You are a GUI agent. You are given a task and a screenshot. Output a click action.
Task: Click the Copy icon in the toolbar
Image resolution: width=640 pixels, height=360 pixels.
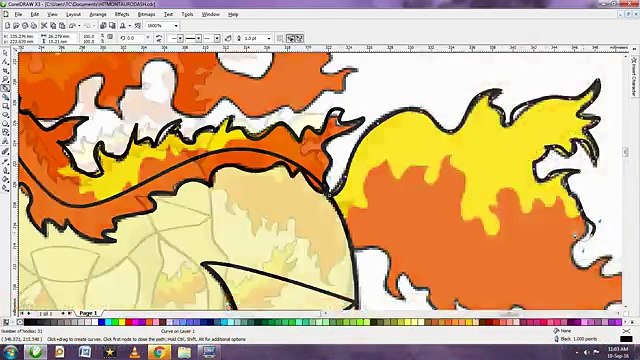pyautogui.click(x=53, y=25)
